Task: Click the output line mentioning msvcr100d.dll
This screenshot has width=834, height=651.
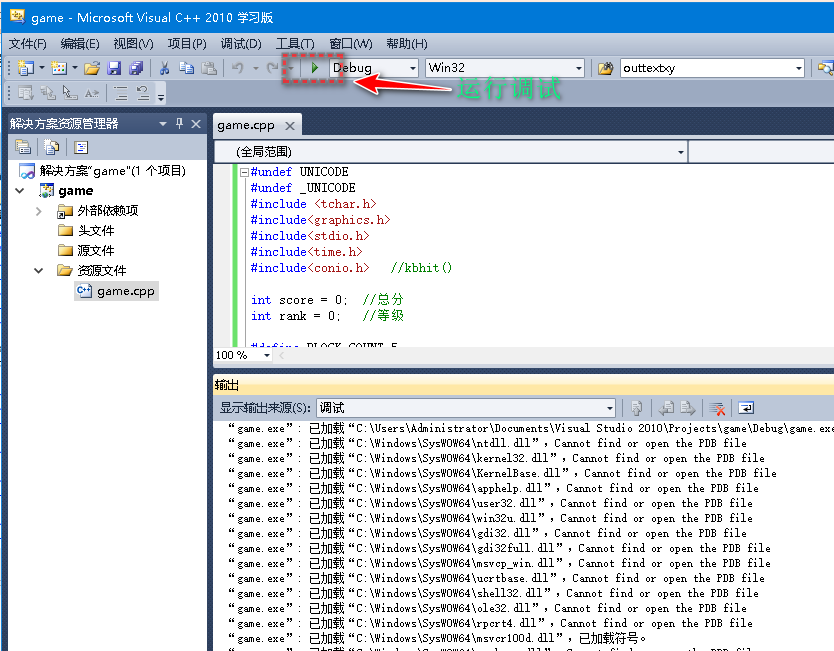Action: coord(437,638)
